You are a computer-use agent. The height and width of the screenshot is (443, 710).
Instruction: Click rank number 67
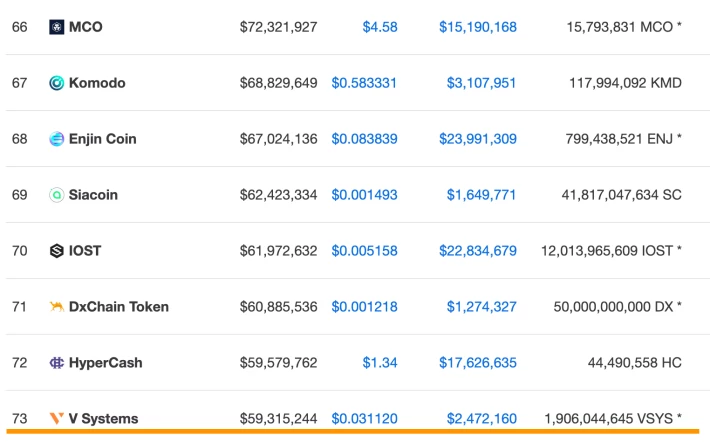(19, 83)
